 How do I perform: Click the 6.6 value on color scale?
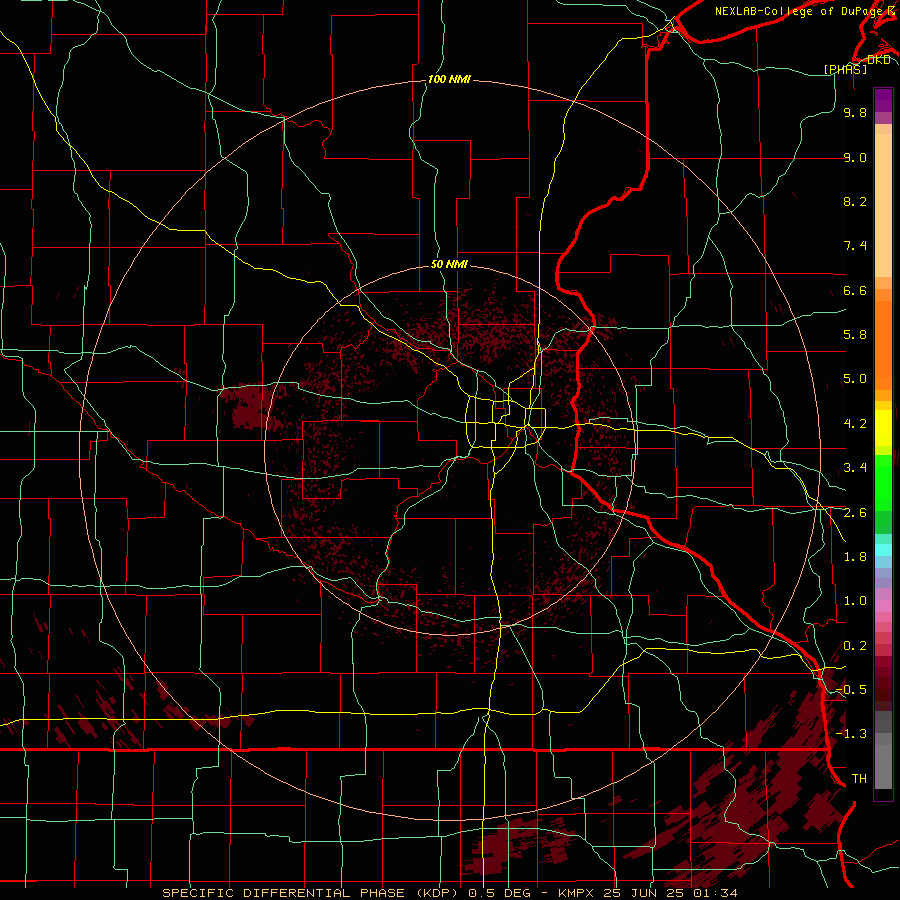pos(855,290)
